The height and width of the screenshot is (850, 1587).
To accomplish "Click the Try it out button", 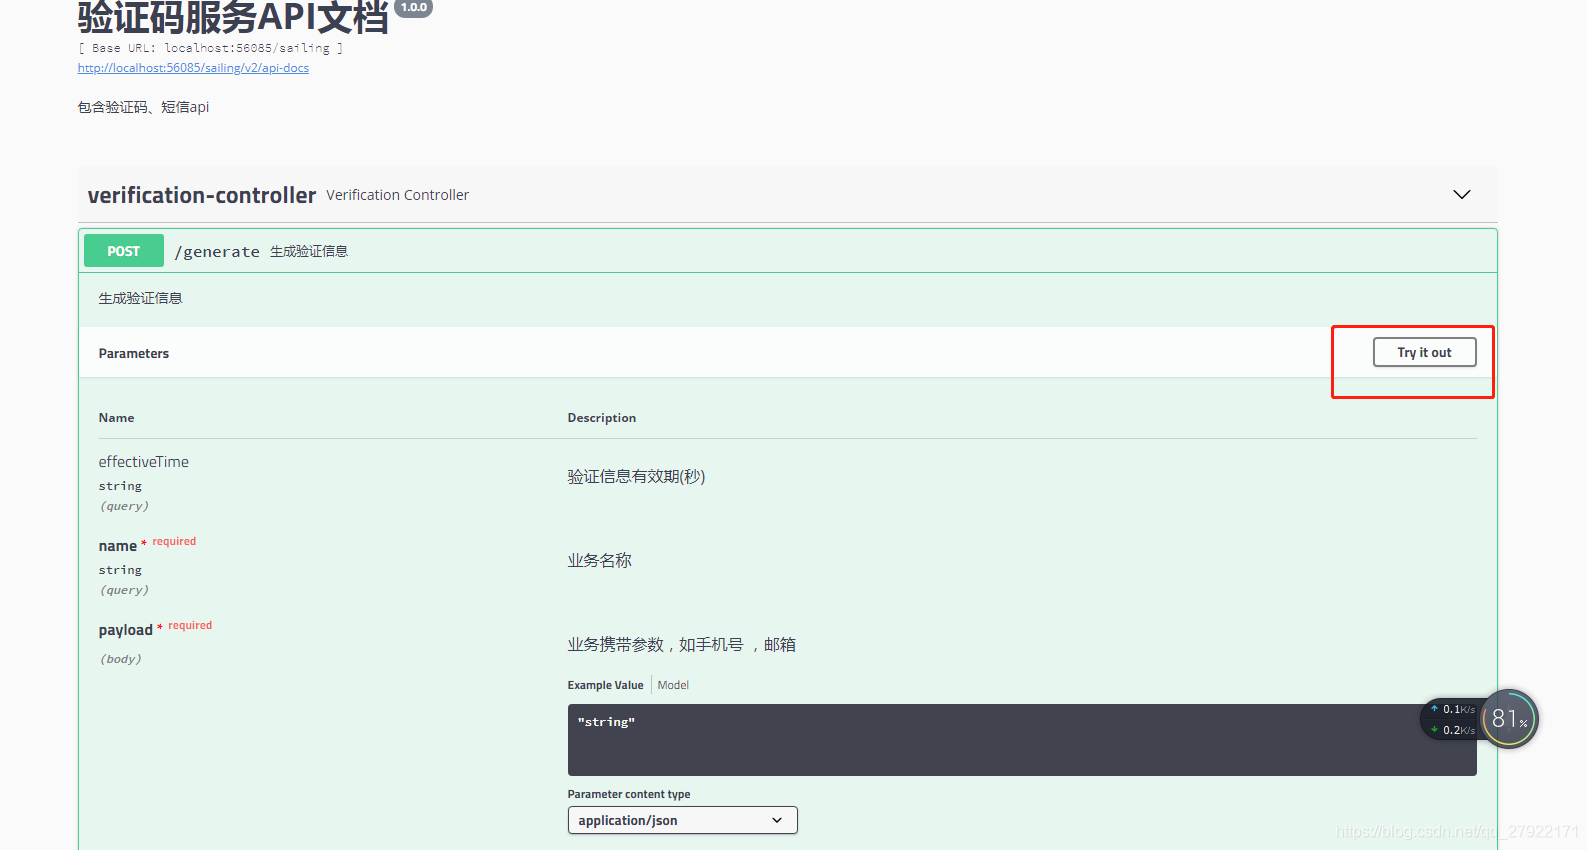I will point(1424,352).
